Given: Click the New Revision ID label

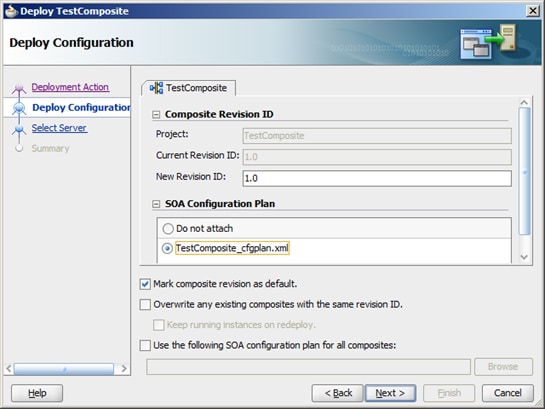Looking at the screenshot, I should click(190, 177).
